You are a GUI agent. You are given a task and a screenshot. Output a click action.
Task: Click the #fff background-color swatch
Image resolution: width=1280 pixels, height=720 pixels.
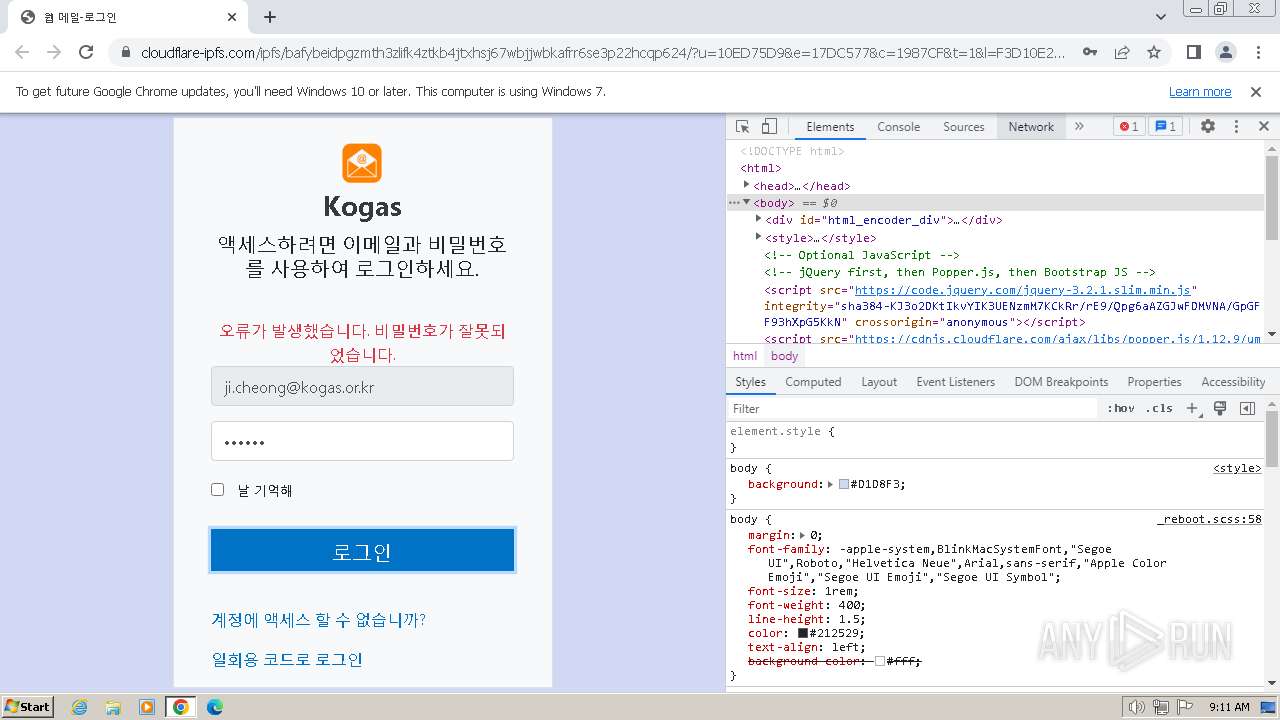(880, 661)
